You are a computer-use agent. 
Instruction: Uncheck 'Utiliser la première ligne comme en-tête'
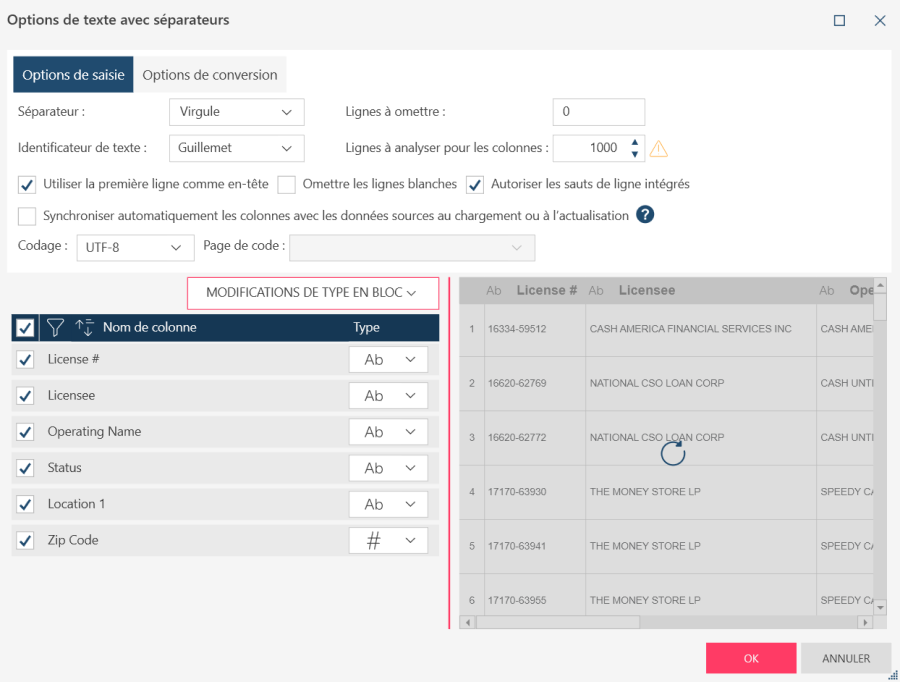(27, 184)
